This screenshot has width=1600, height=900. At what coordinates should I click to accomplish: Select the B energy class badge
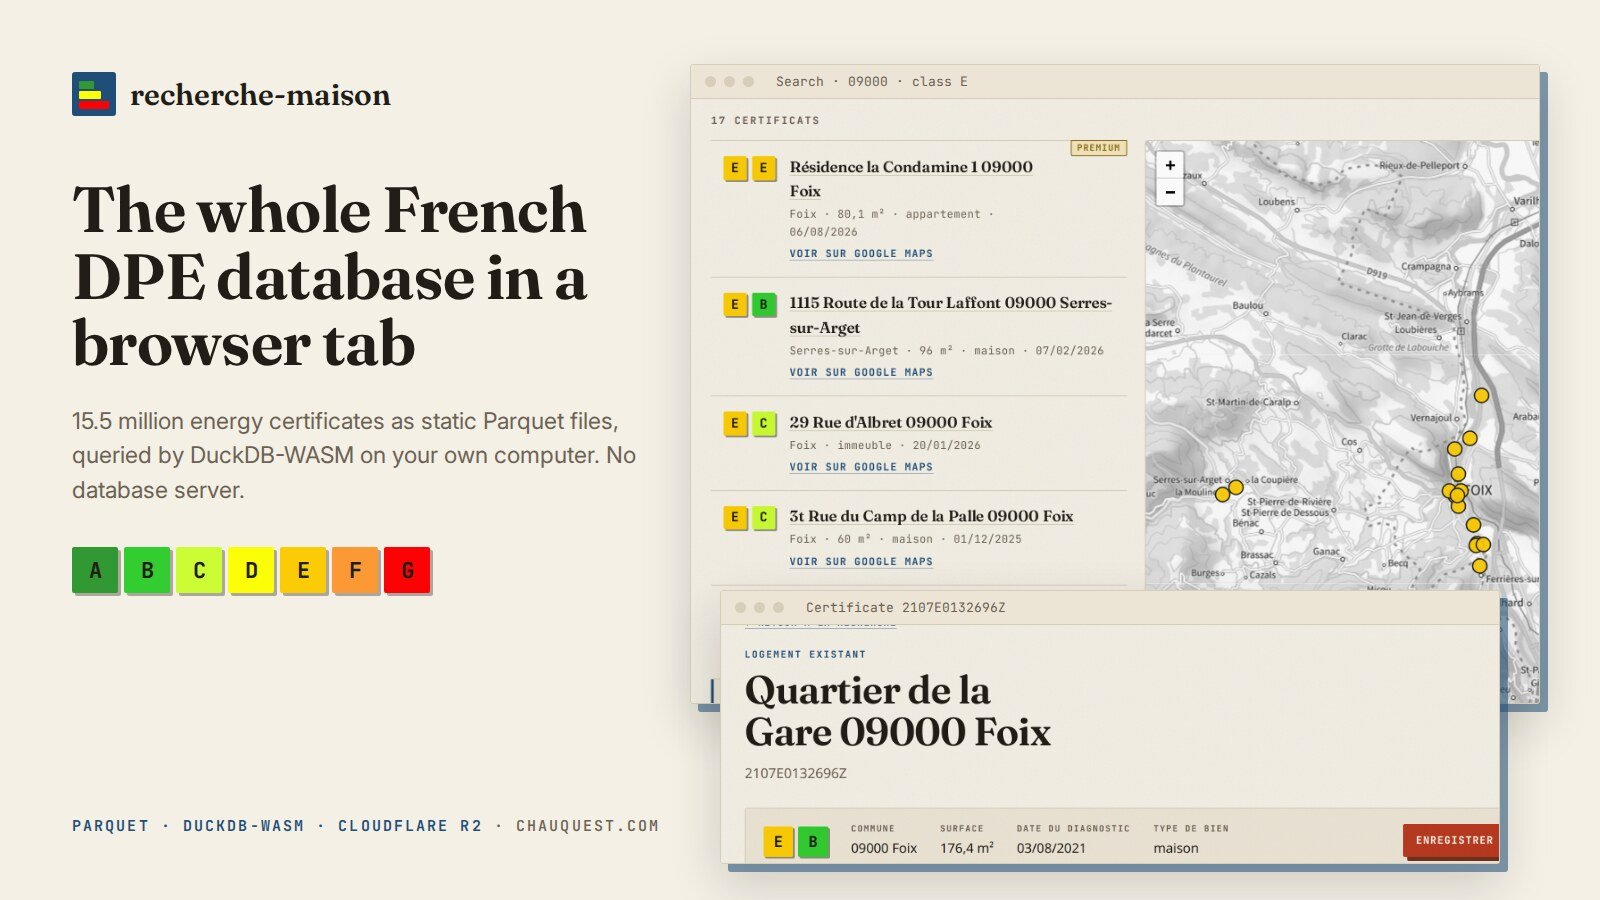tap(147, 570)
